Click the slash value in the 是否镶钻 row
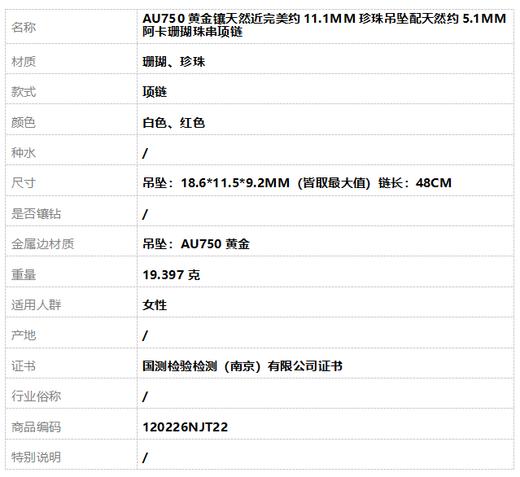520x477 pixels. 145,214
